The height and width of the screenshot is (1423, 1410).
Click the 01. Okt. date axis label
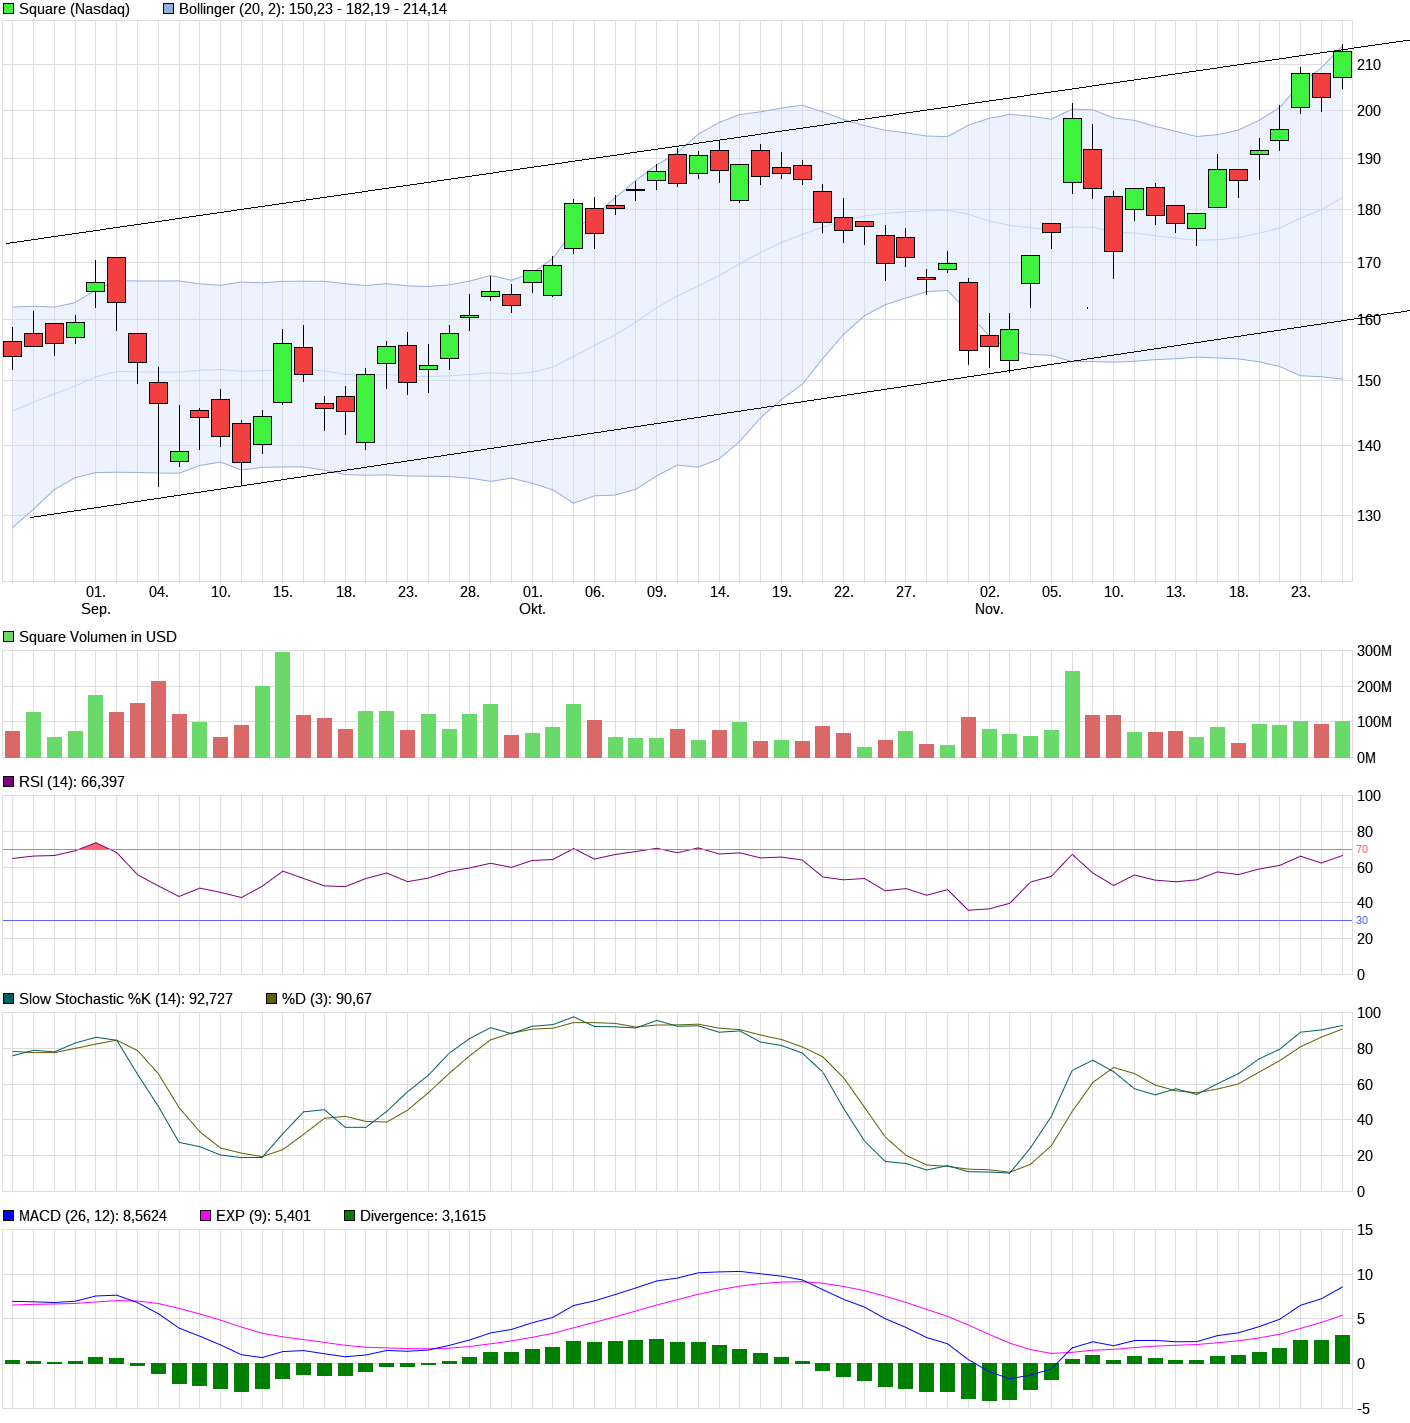click(532, 600)
